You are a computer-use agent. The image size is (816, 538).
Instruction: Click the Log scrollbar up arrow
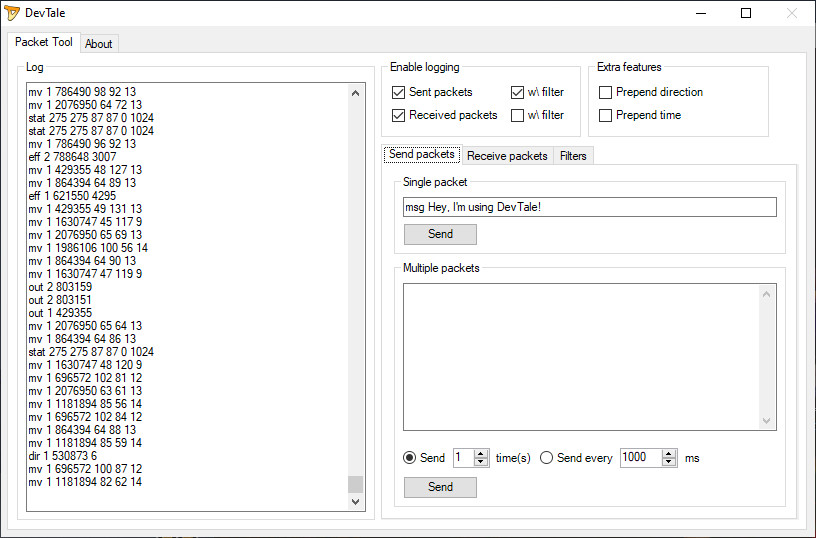point(355,93)
